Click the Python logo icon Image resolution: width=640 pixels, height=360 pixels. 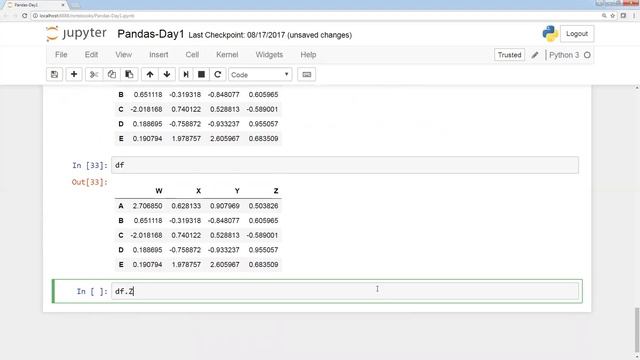point(550,33)
